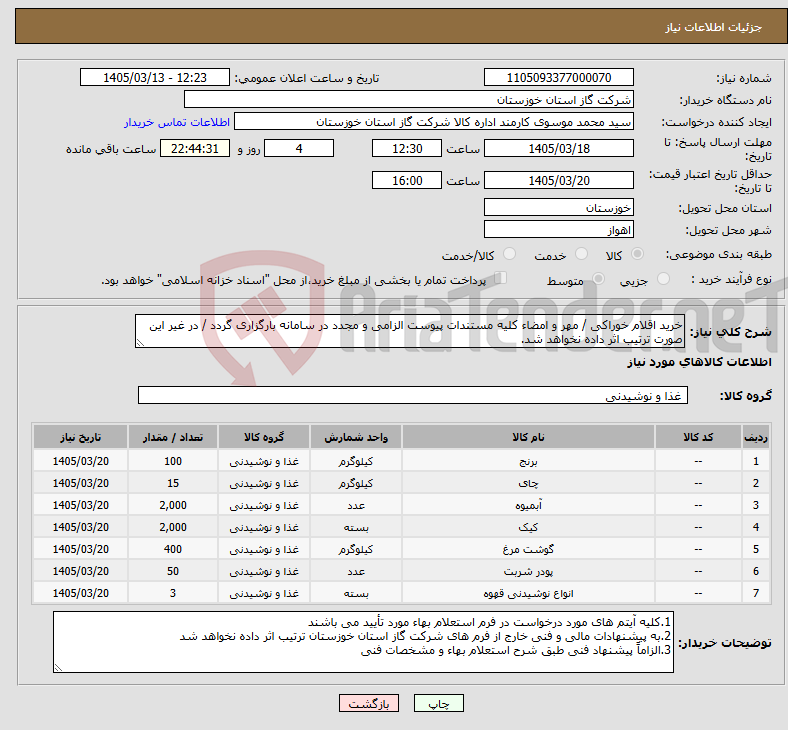This screenshot has height=730, width=788.
Task: Click the گروه کالا column header
Action: [264, 437]
